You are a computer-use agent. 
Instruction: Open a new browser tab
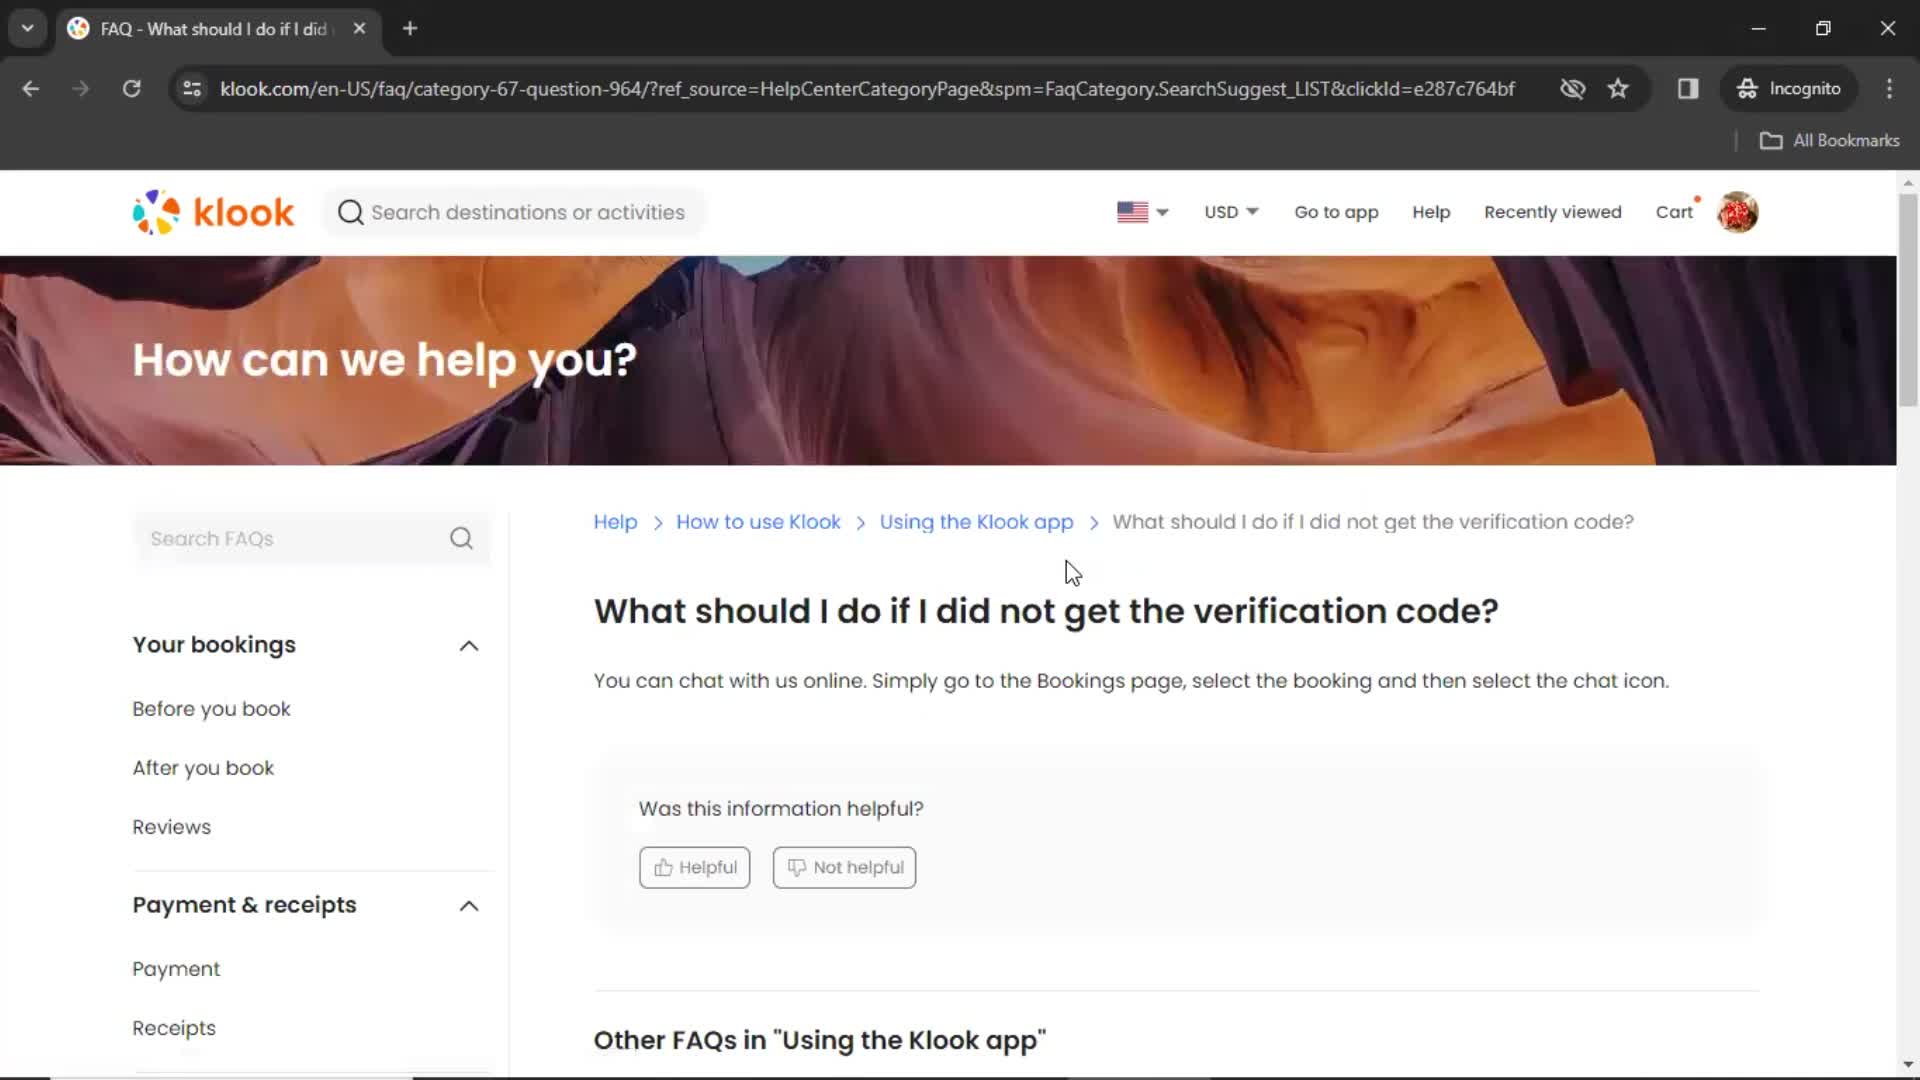pos(410,29)
